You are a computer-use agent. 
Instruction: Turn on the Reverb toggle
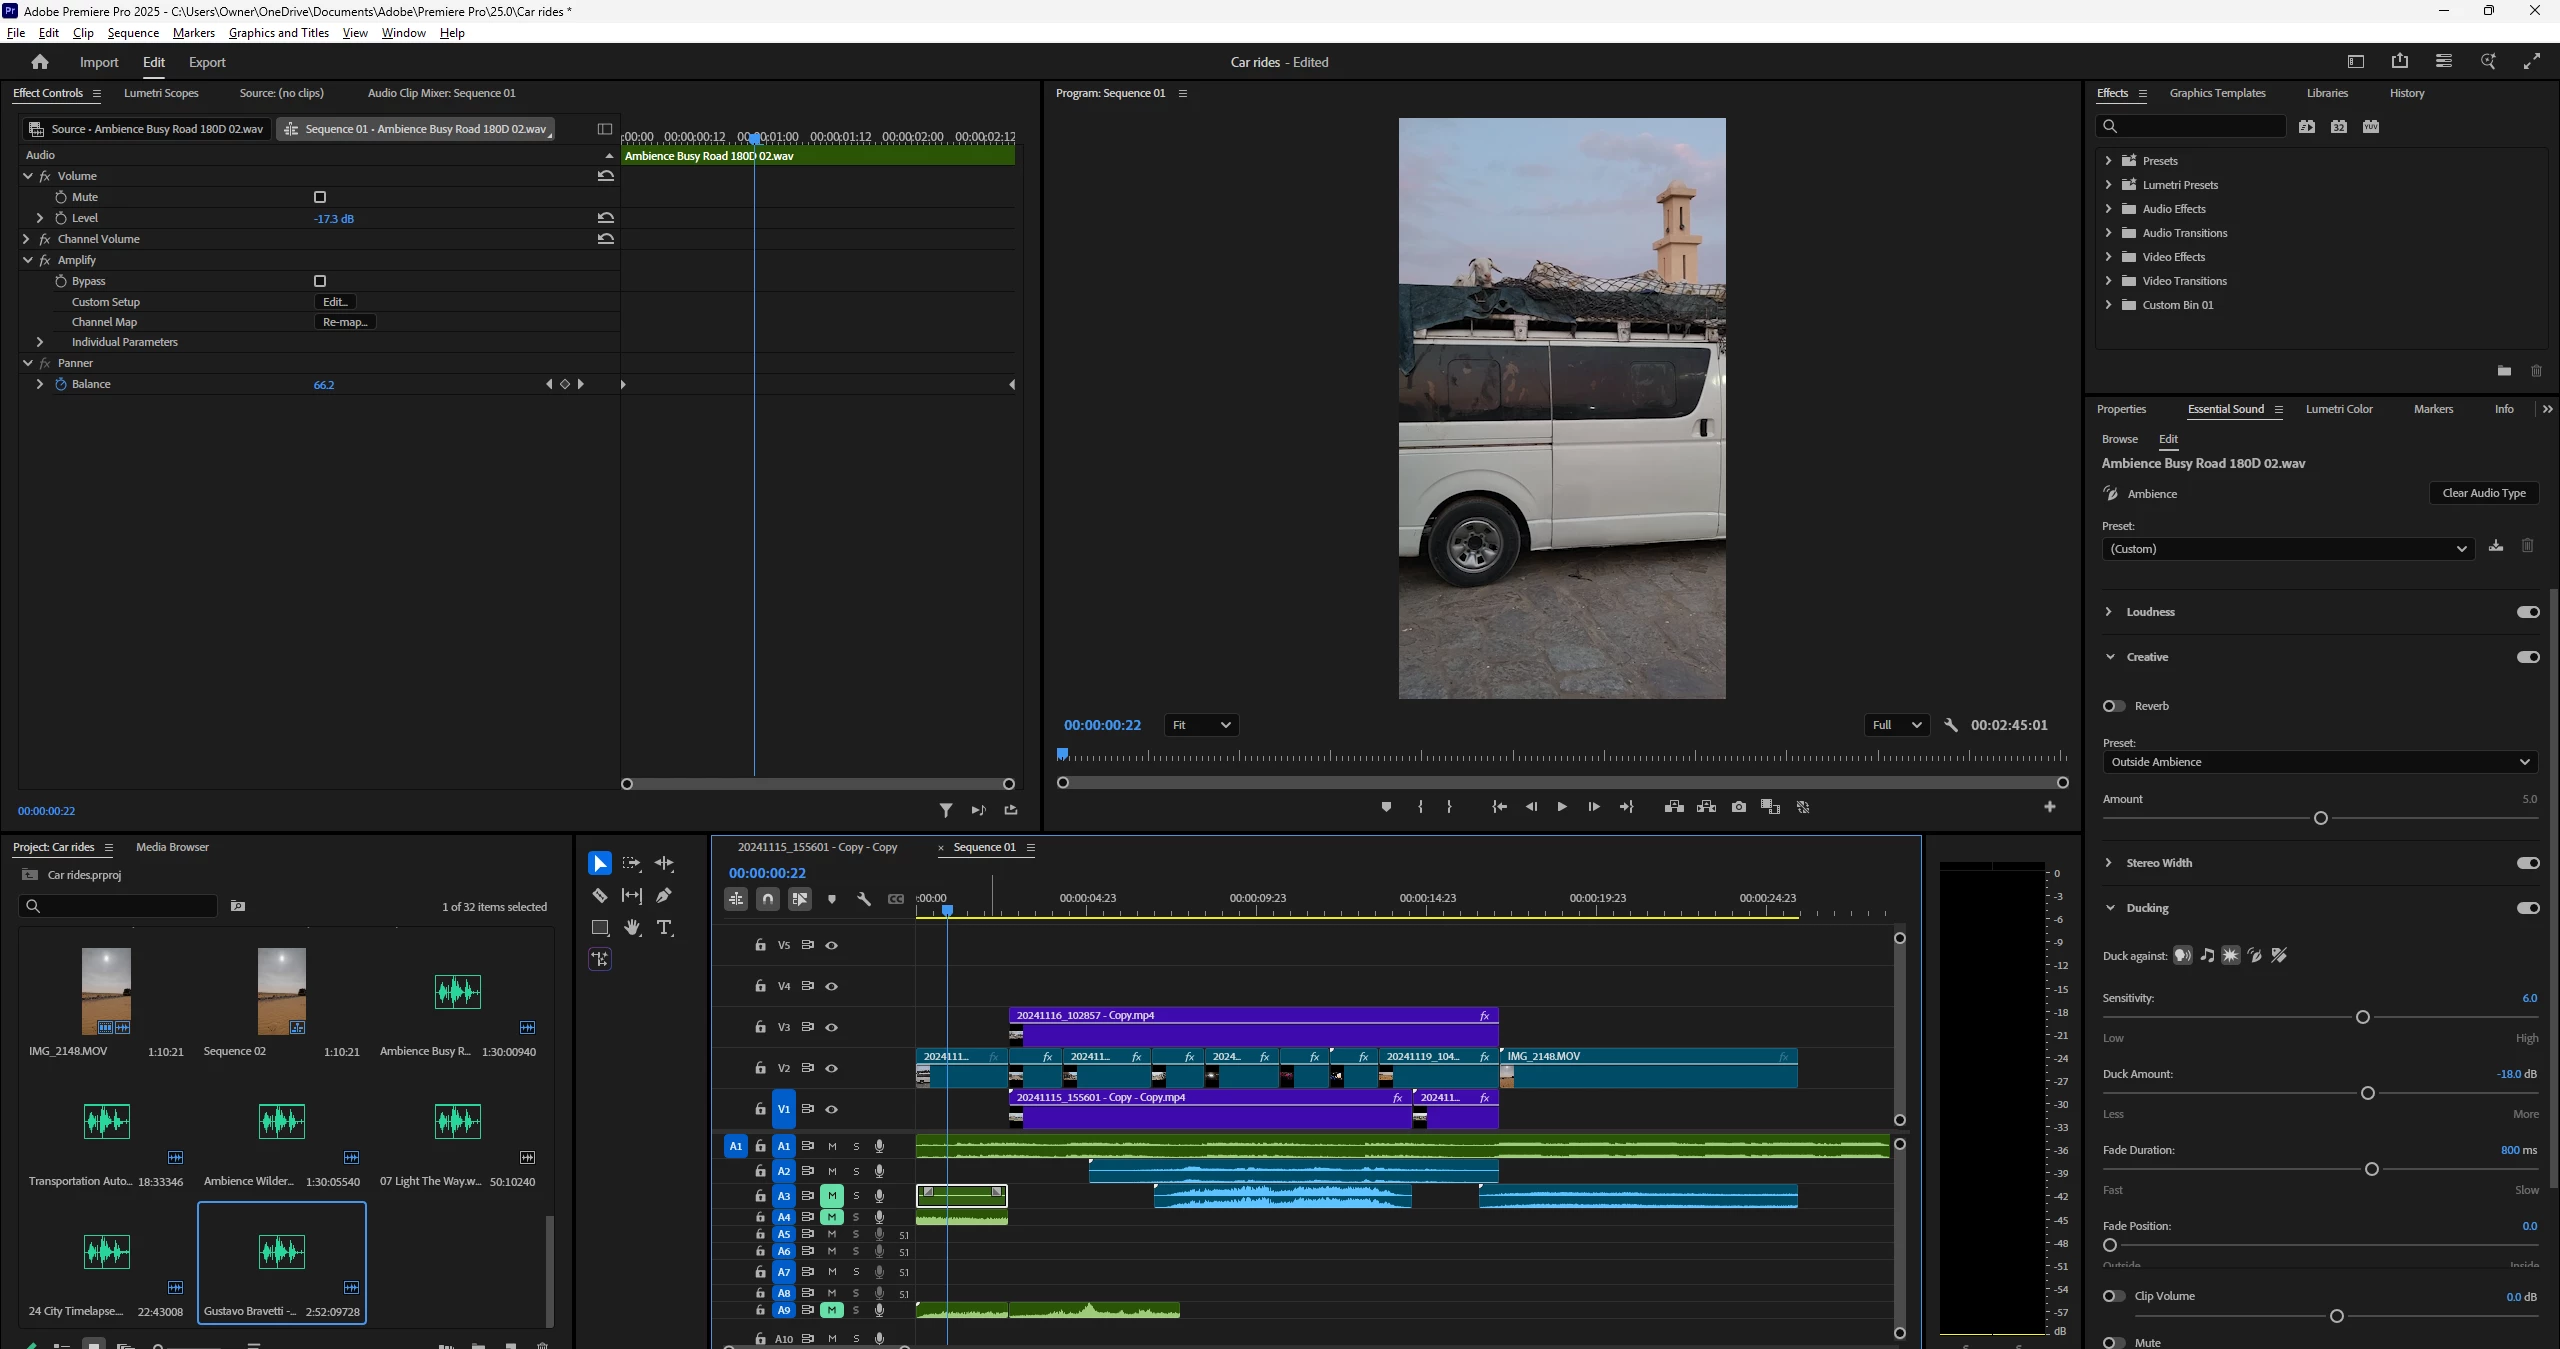pos(2113,706)
